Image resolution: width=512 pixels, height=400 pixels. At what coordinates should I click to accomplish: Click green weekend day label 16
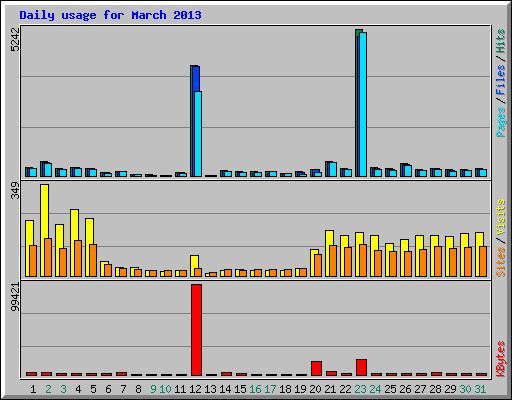click(255, 389)
